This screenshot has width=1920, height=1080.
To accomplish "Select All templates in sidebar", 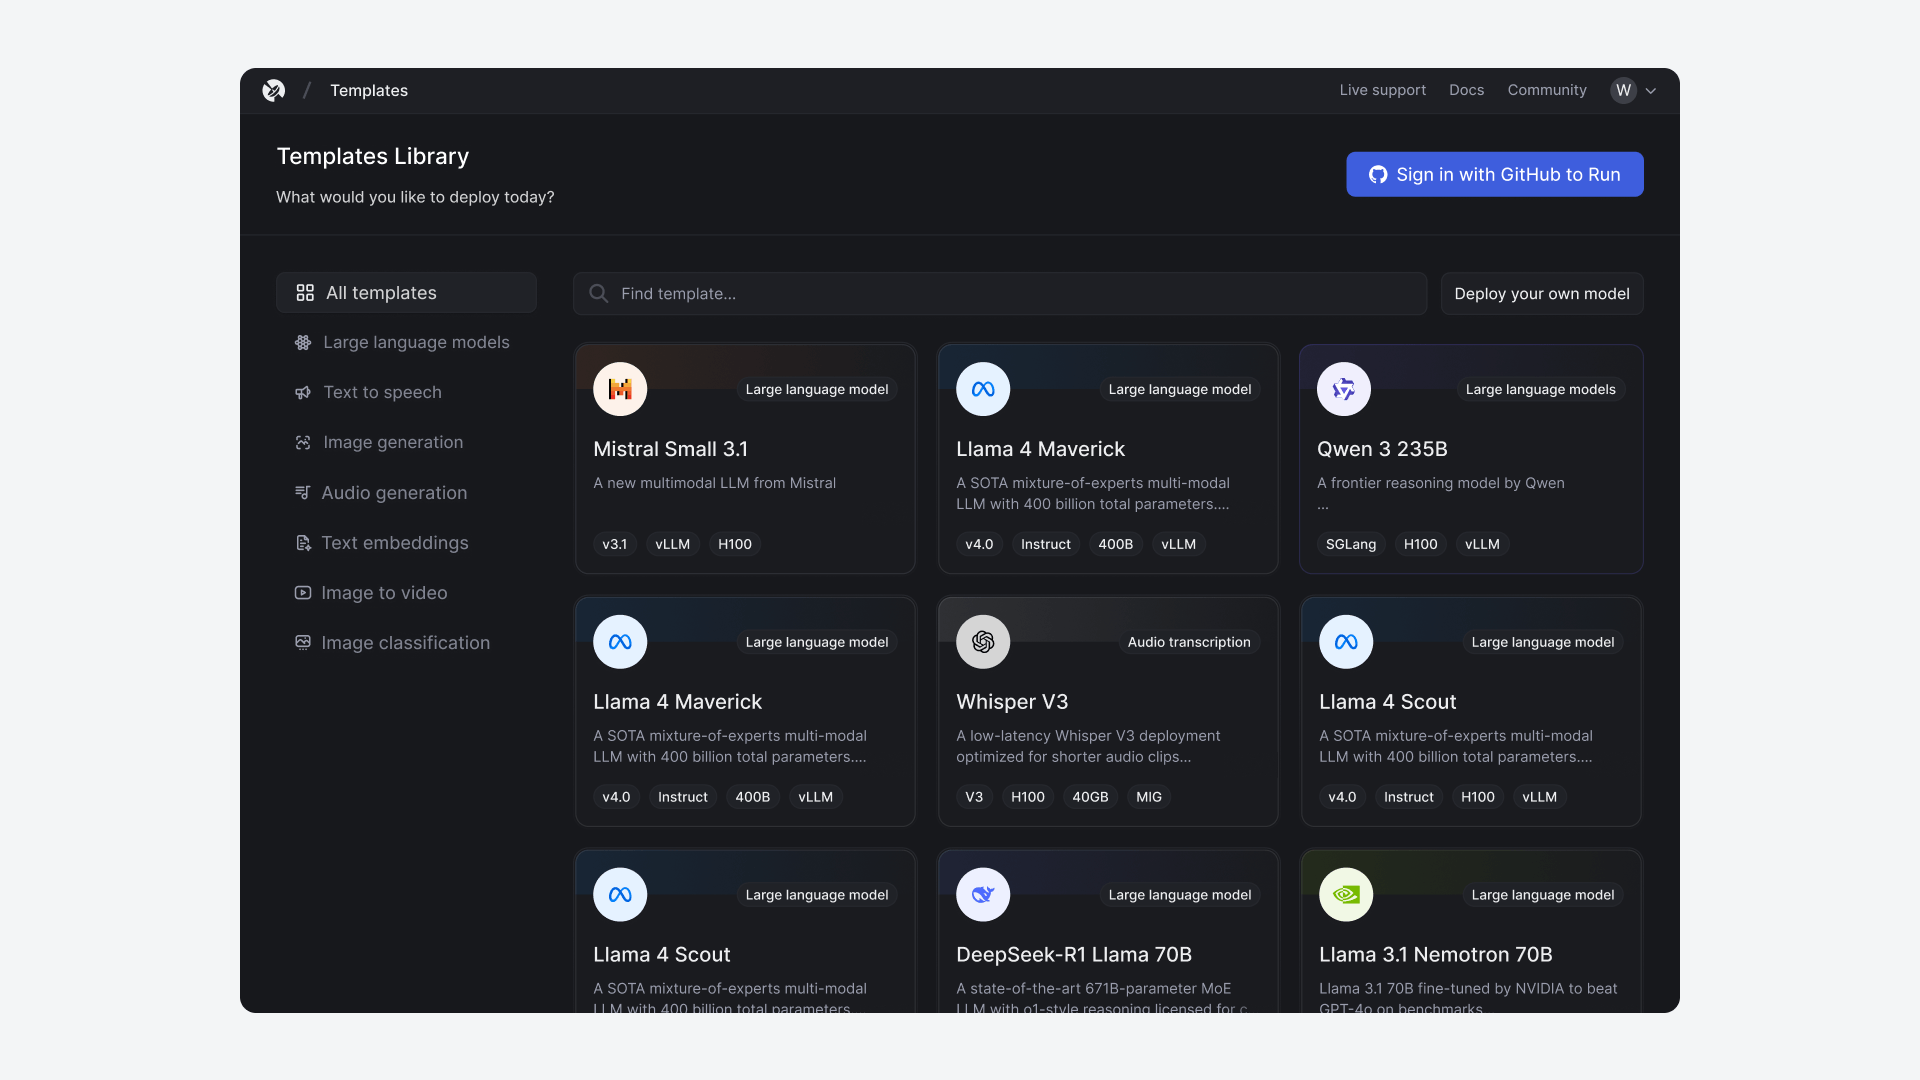I will click(x=406, y=293).
